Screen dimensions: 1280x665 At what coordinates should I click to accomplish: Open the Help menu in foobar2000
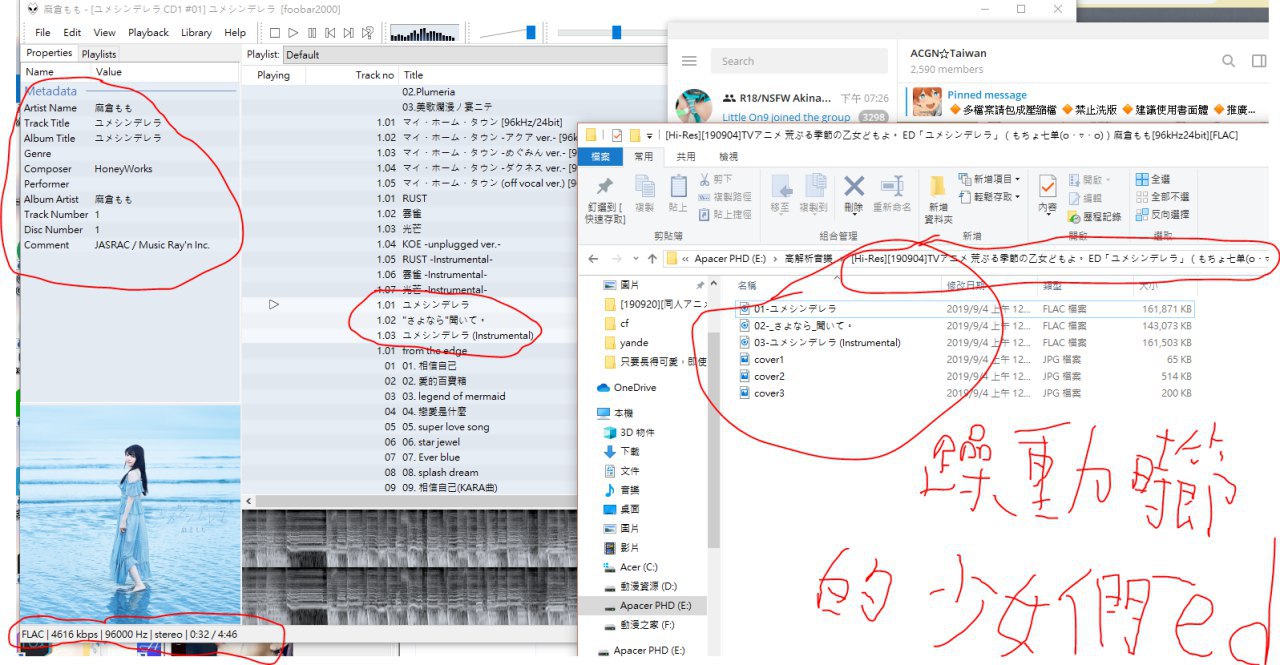click(x=235, y=33)
